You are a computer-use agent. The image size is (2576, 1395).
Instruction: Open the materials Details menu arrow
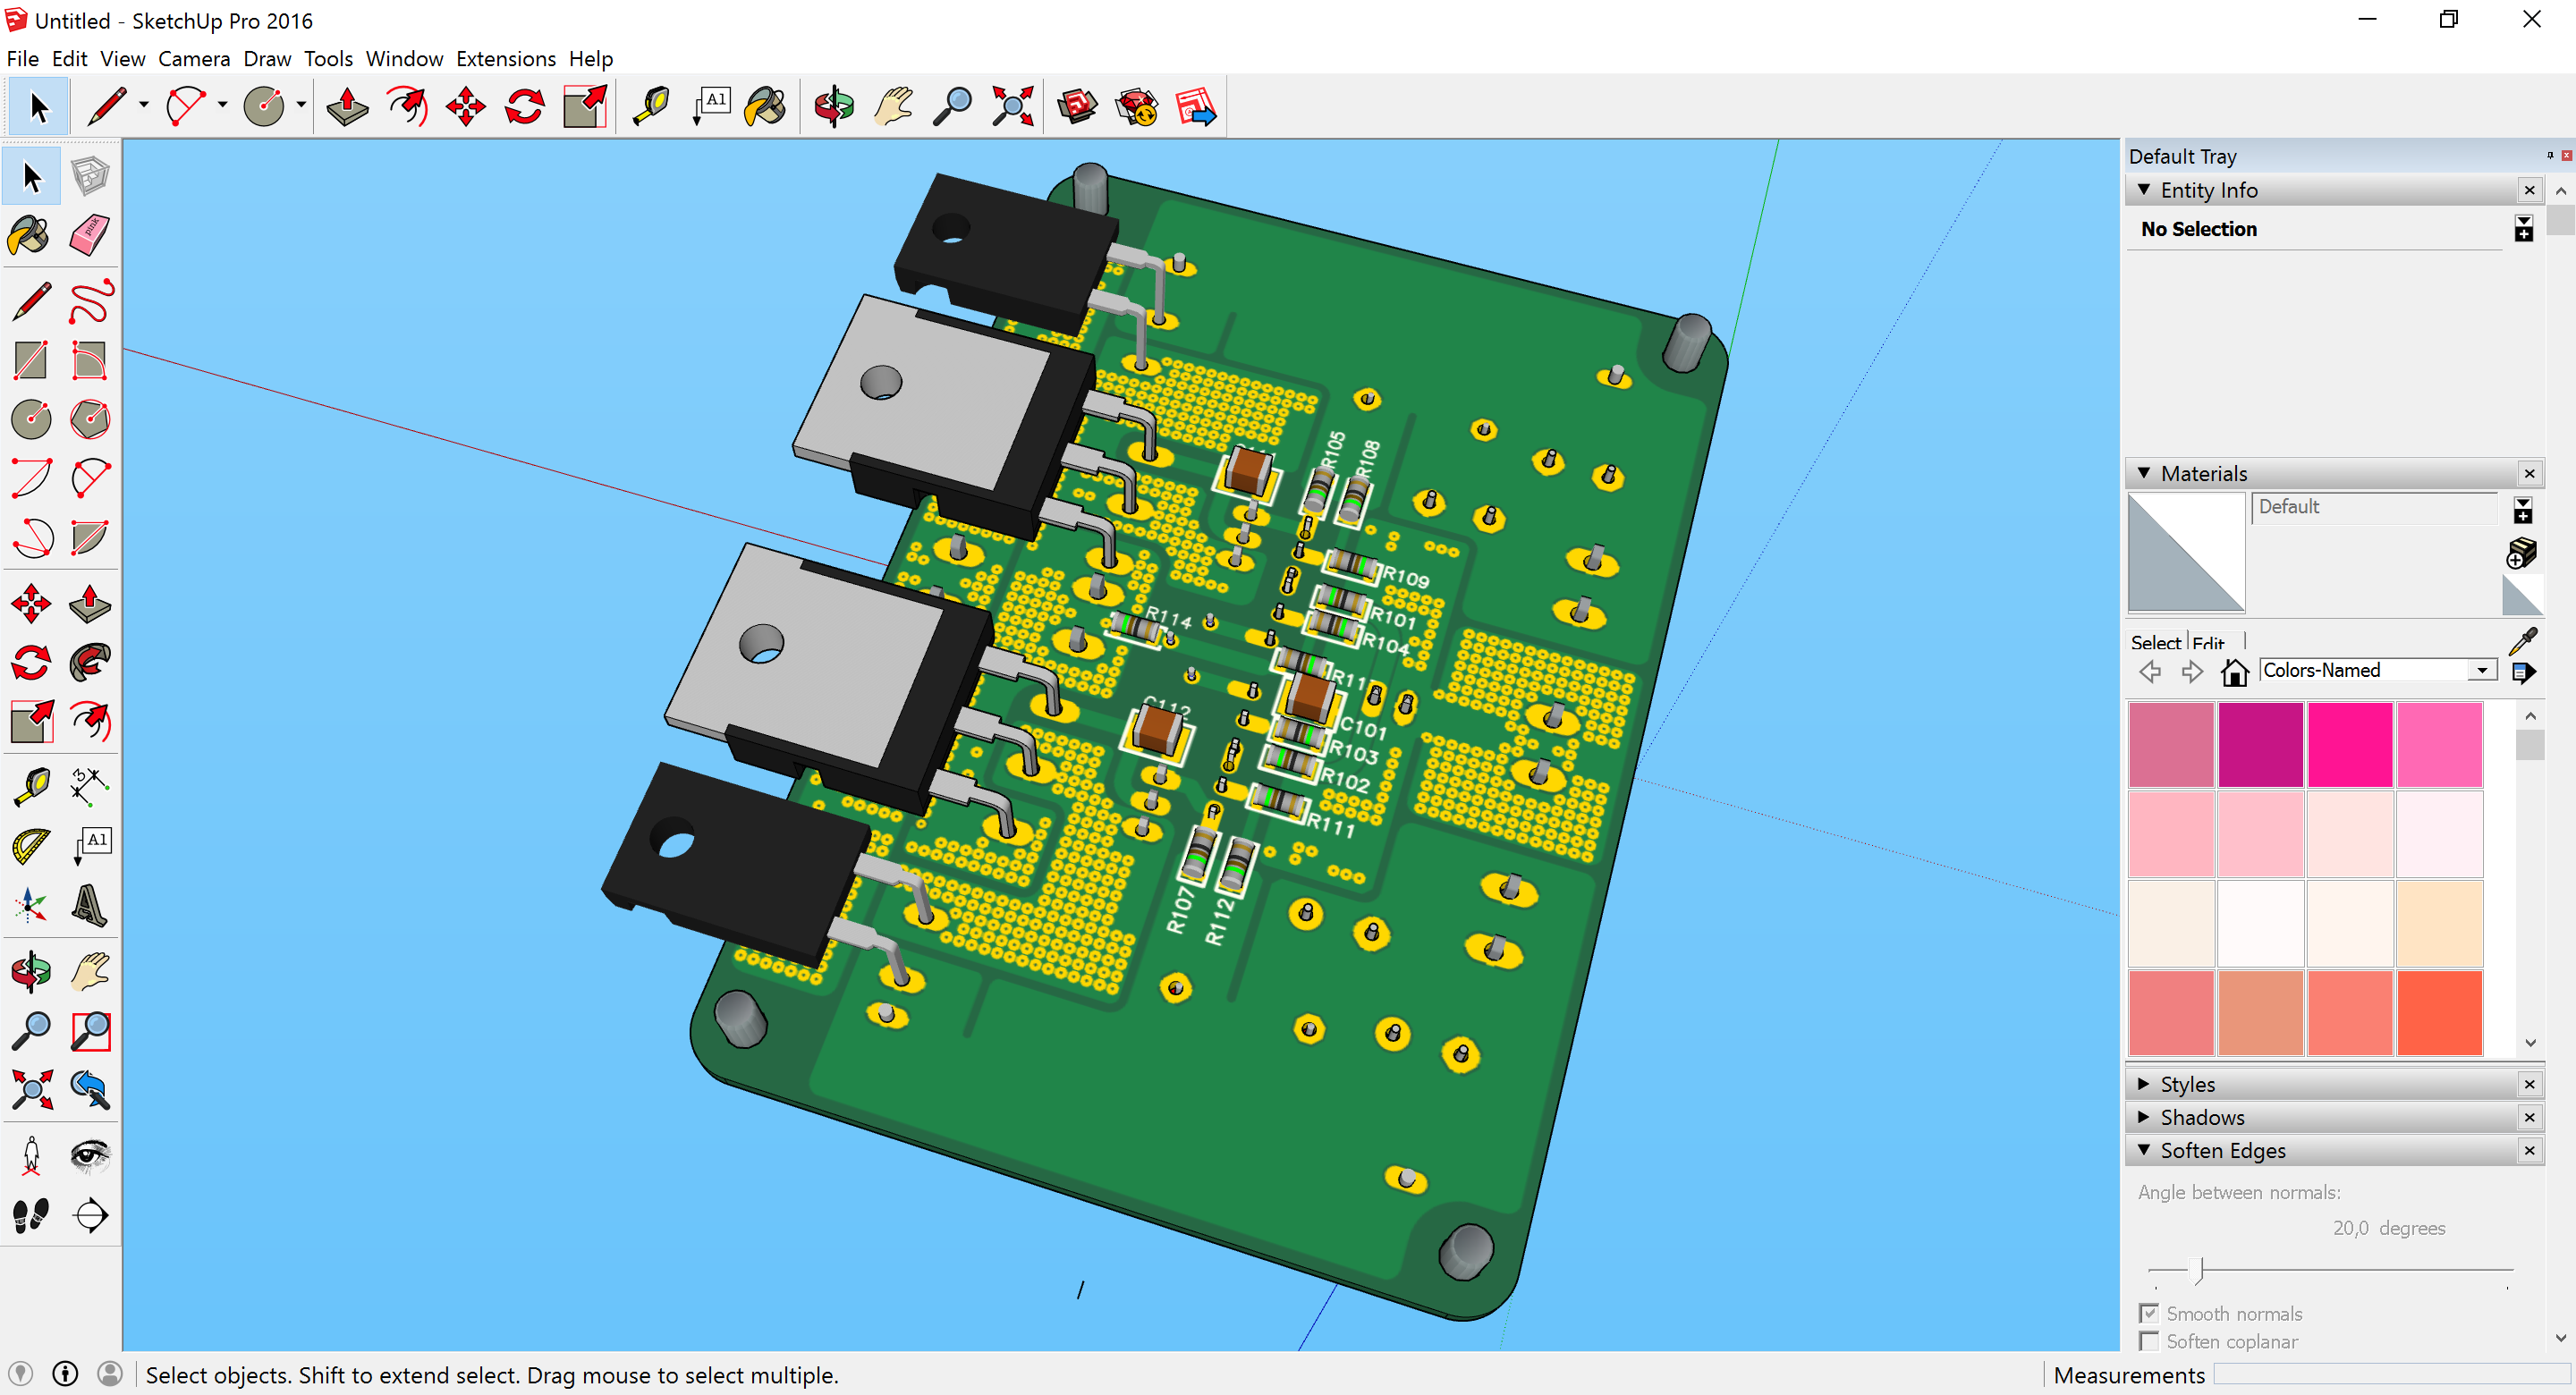coord(2523,672)
